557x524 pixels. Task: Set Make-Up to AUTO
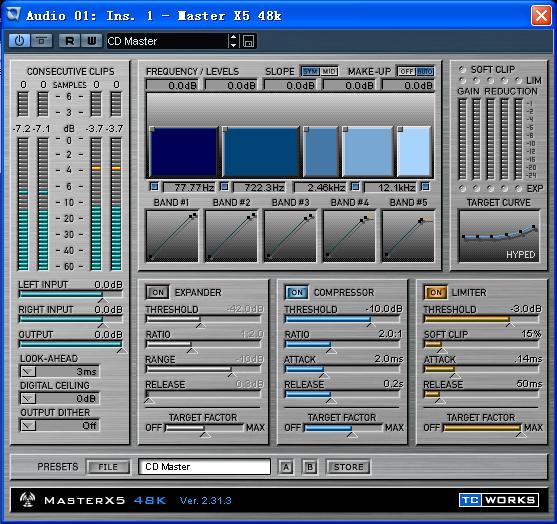pyautogui.click(x=425, y=71)
